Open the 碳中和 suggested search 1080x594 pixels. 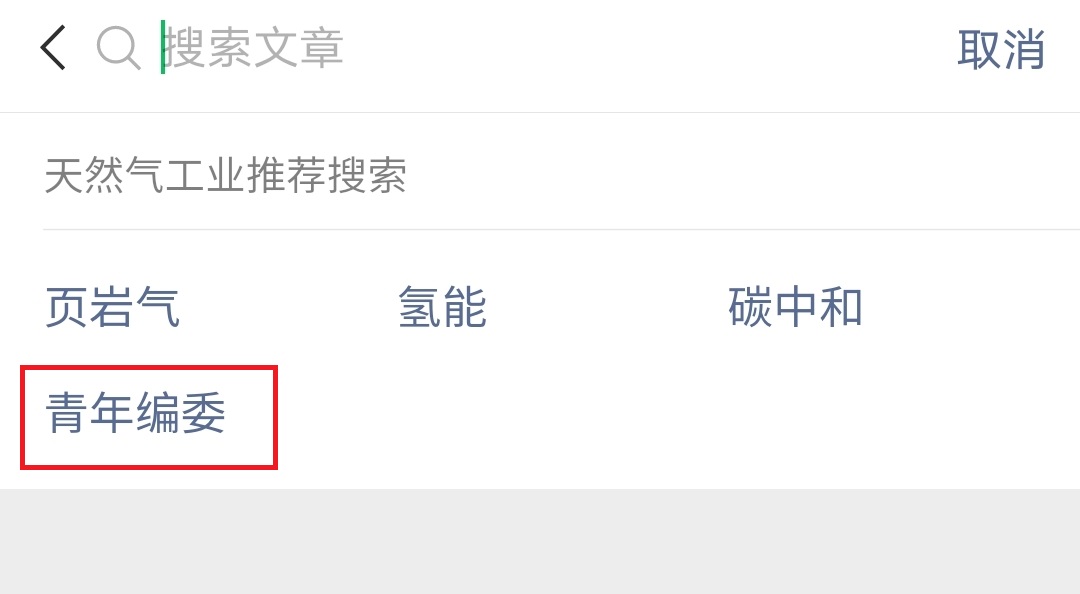[796, 307]
